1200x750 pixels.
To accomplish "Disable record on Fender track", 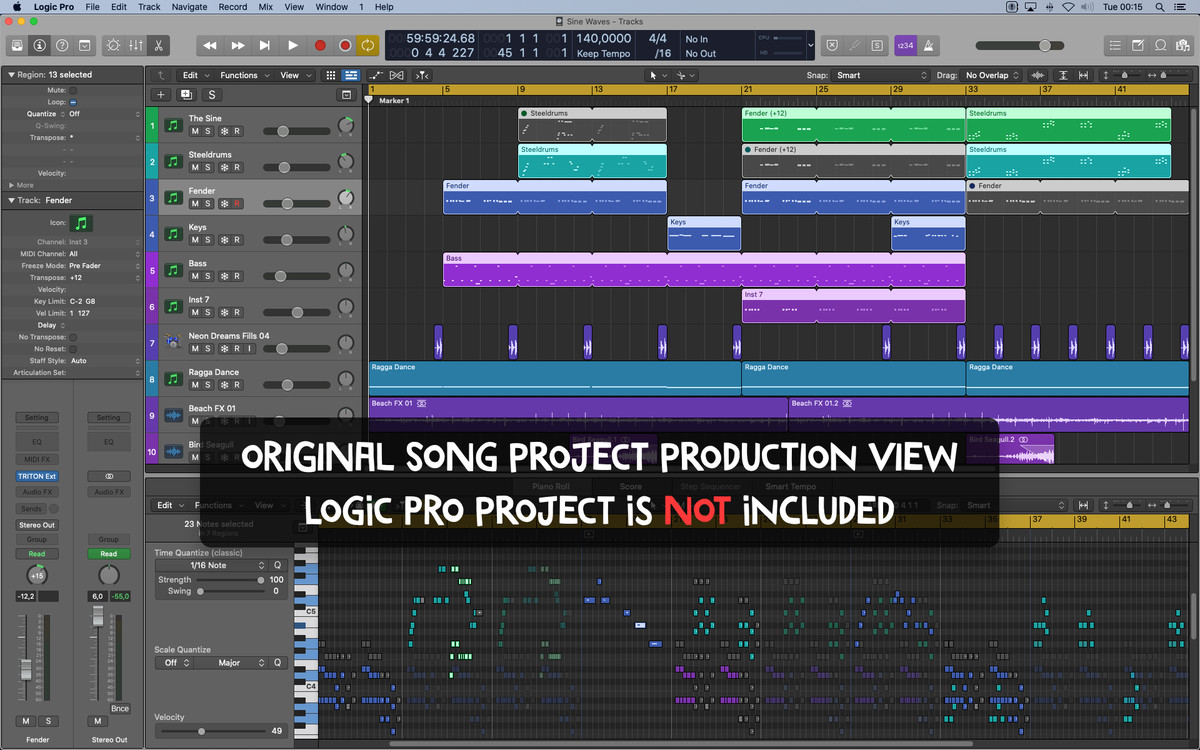I will click(237, 203).
